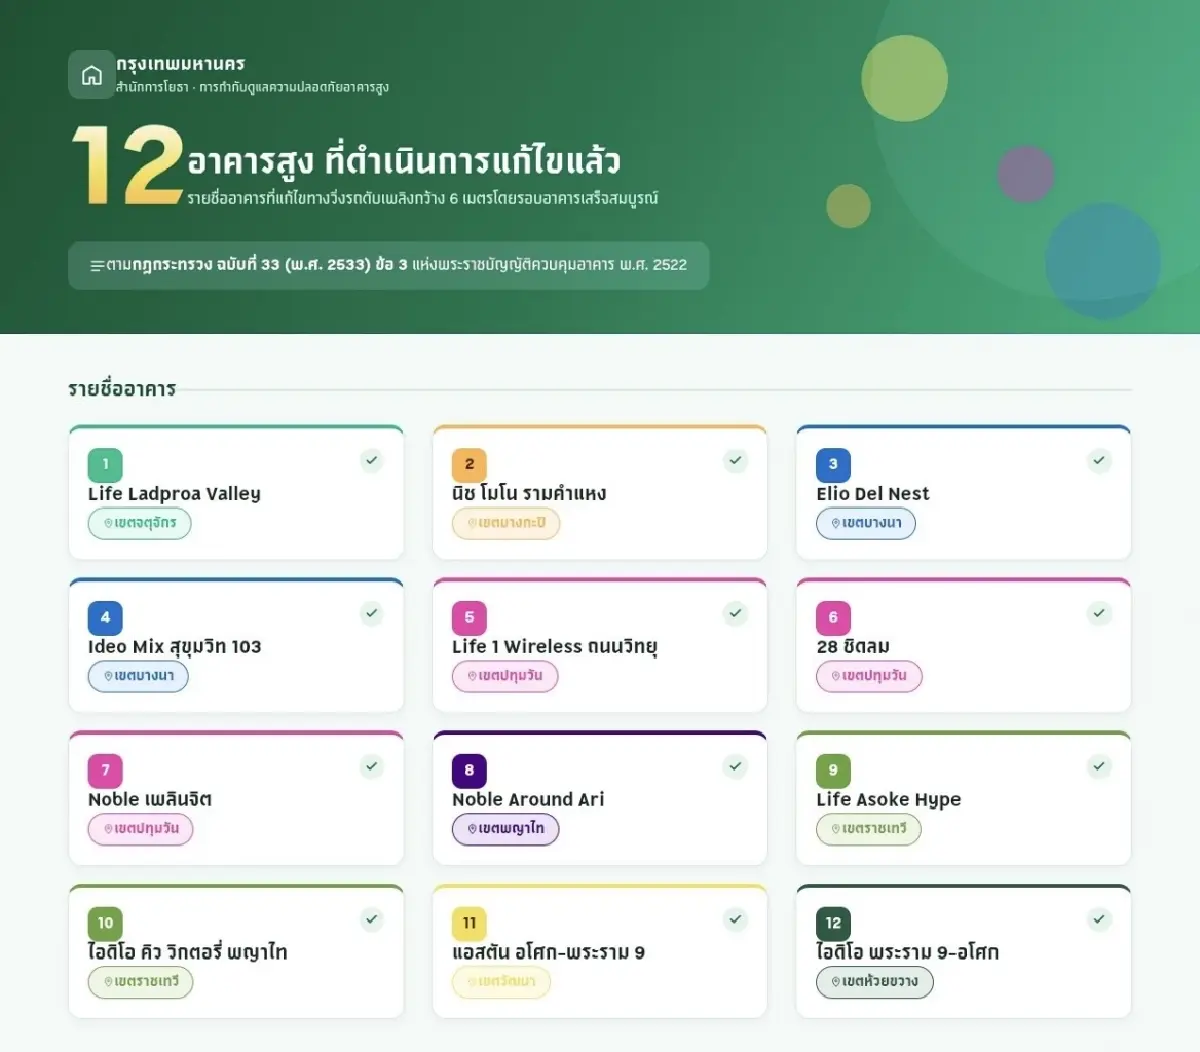Click the รายชื่ออาคาร section heading
1200x1052 pixels.
click(x=122, y=389)
